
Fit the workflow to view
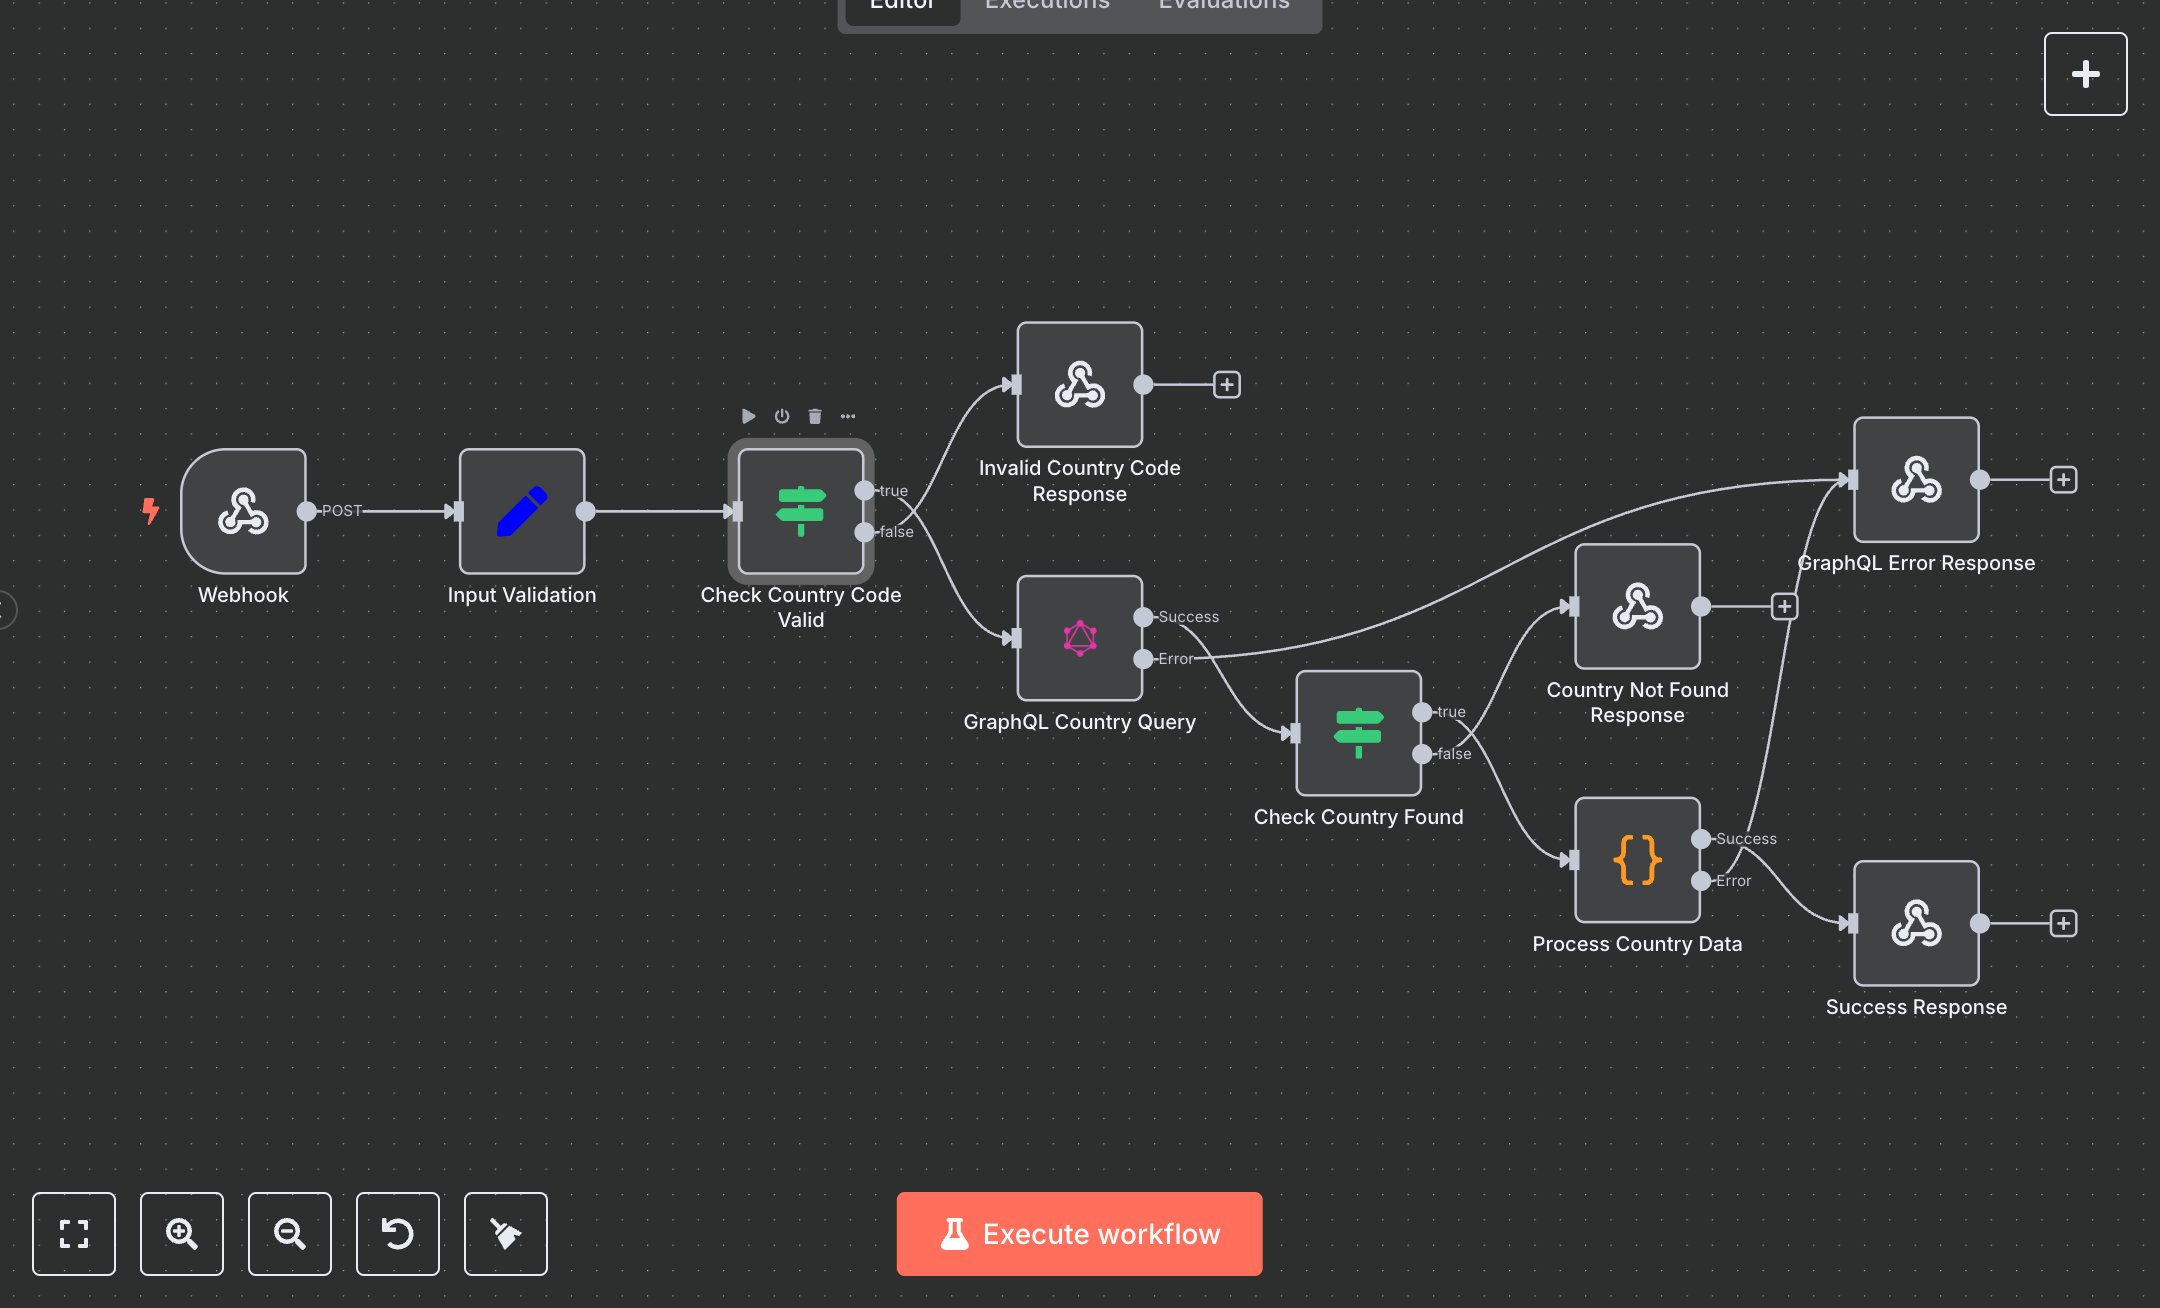tap(74, 1234)
